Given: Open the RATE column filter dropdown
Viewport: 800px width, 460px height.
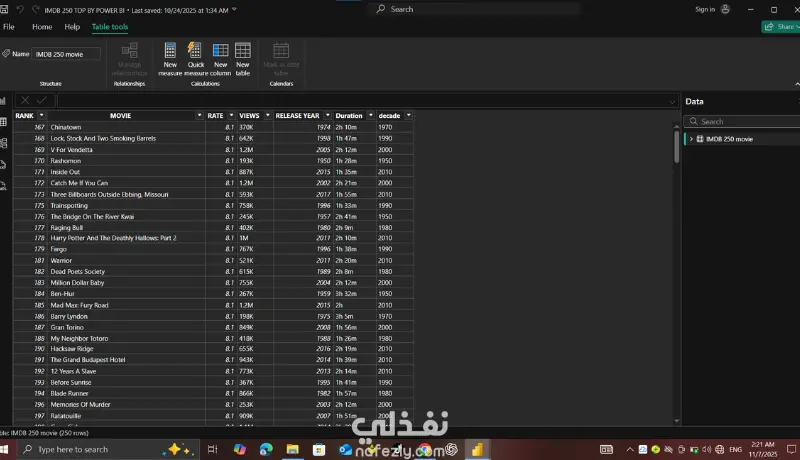Looking at the screenshot, I should click(231, 116).
